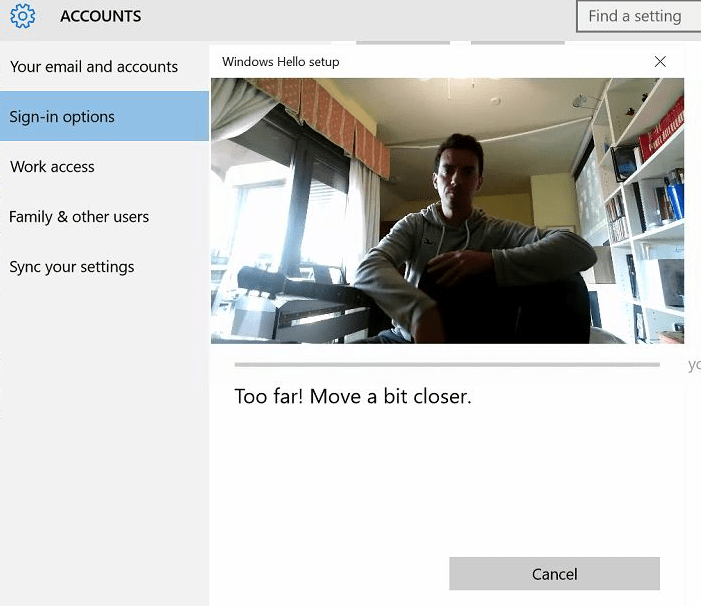Click the ACCOUNTS page heading

(100, 16)
